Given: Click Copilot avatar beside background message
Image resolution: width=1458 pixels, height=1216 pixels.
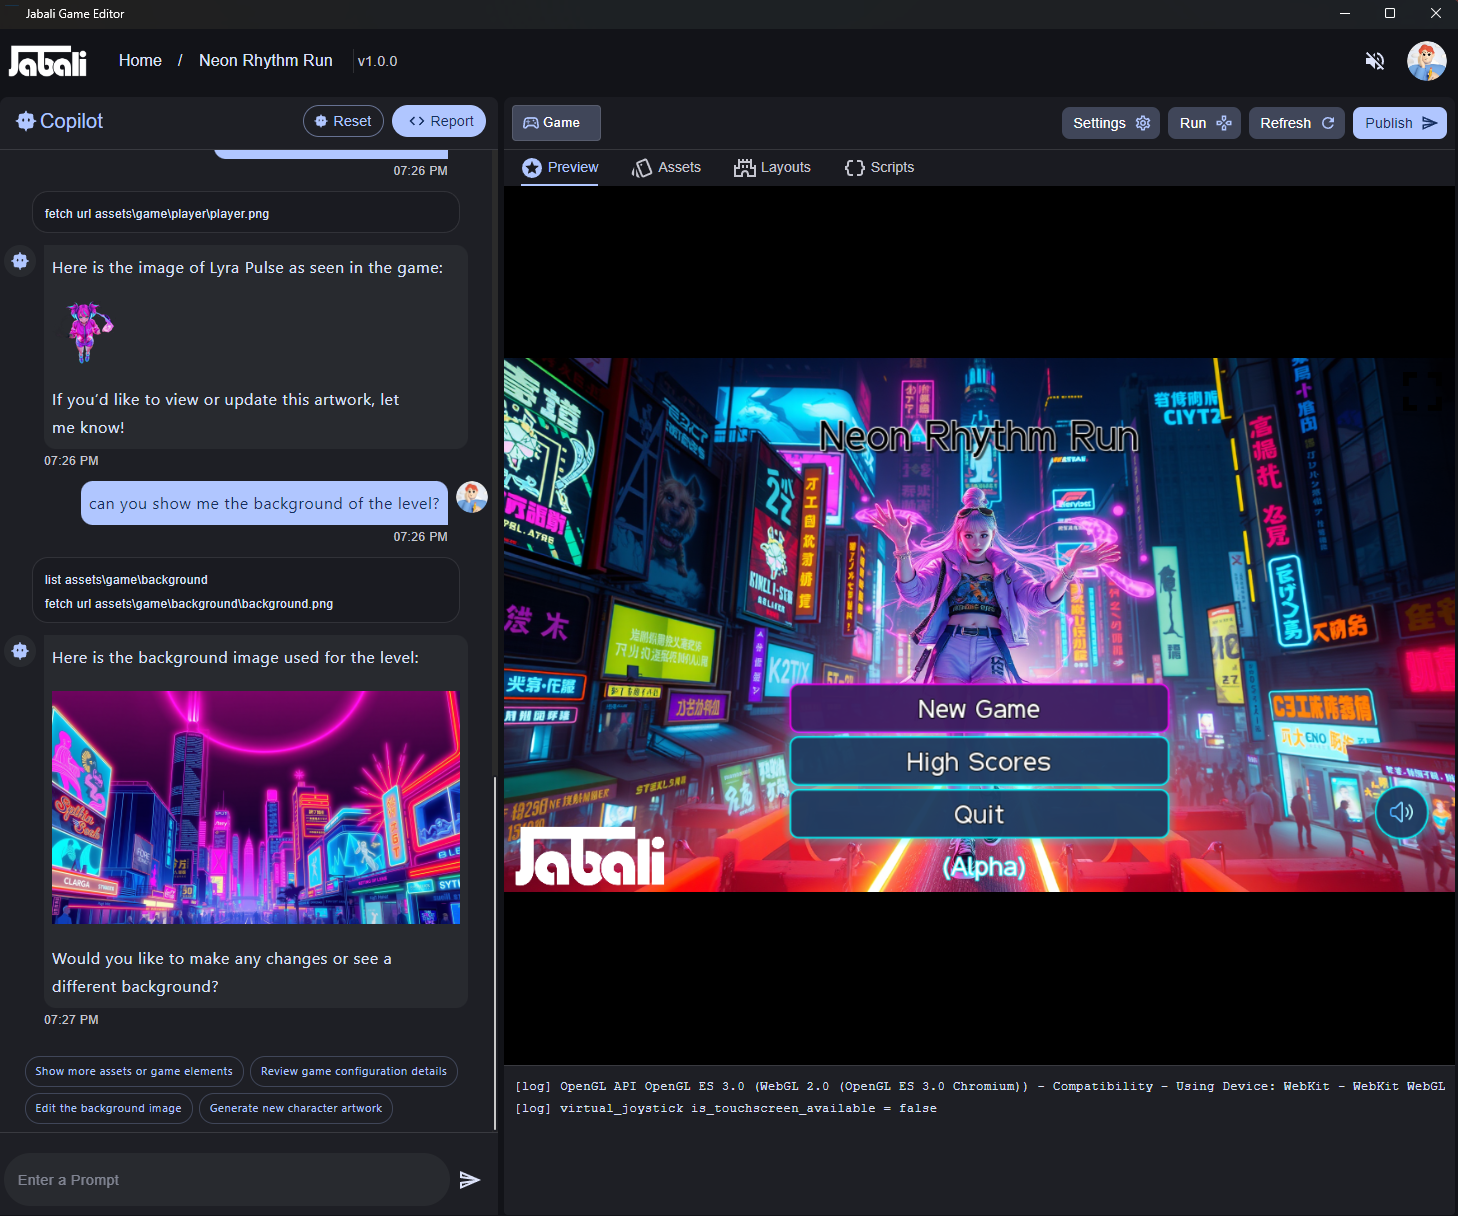Looking at the screenshot, I should click(x=20, y=651).
